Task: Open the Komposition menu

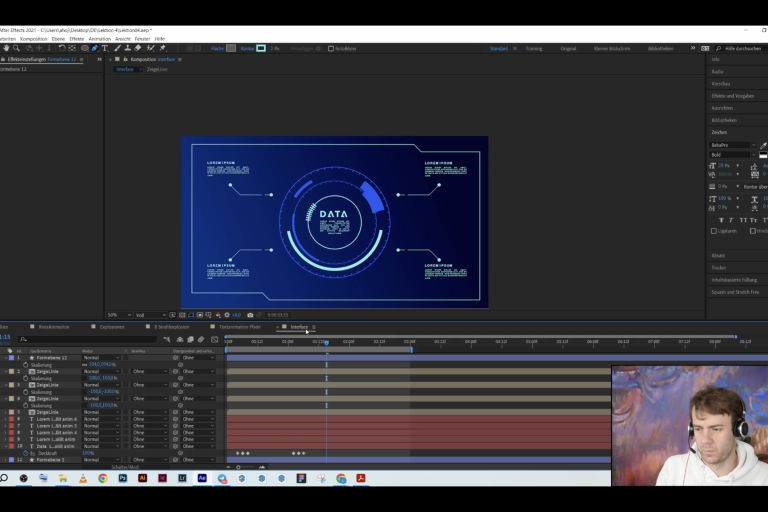Action: coord(34,38)
